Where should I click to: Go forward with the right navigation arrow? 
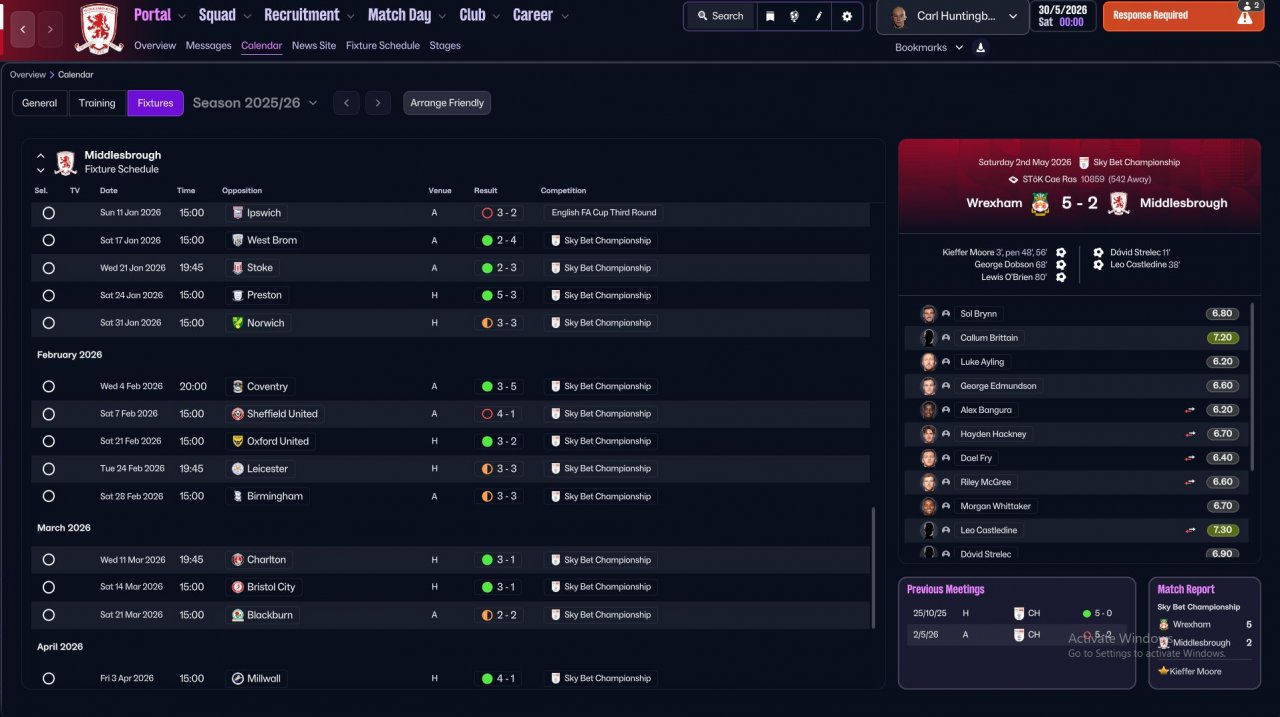click(51, 29)
